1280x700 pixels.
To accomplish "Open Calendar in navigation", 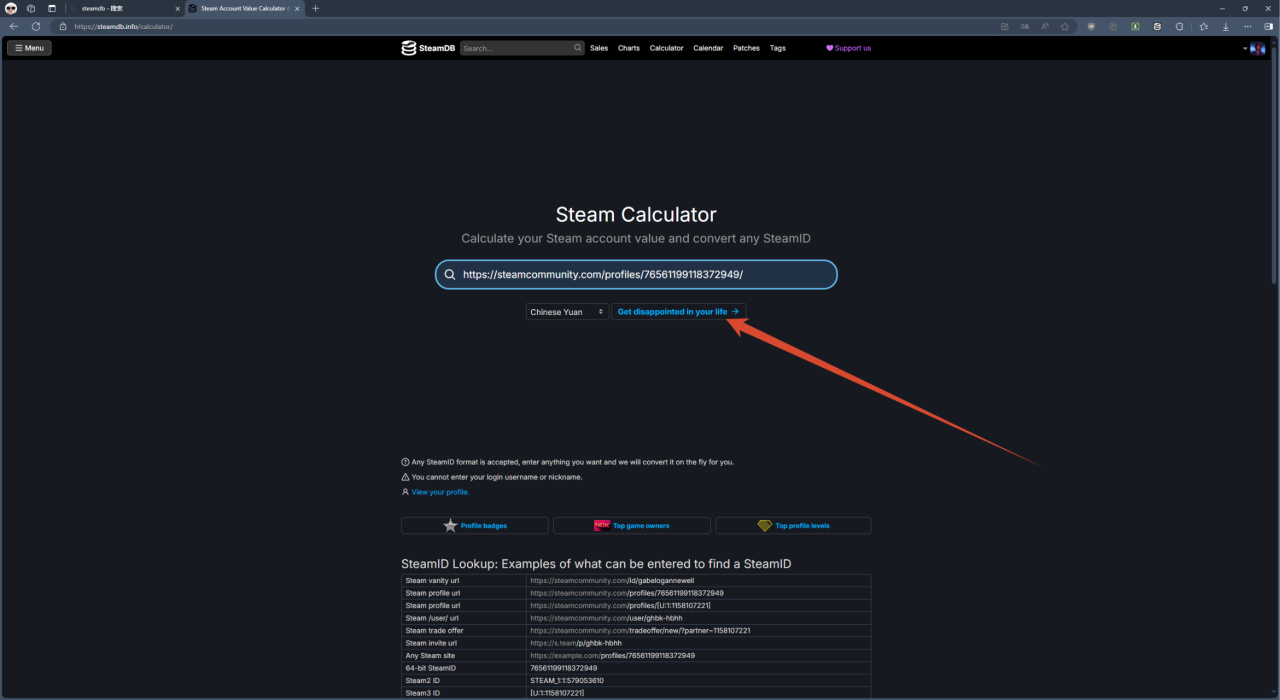I will pyautogui.click(x=708, y=48).
